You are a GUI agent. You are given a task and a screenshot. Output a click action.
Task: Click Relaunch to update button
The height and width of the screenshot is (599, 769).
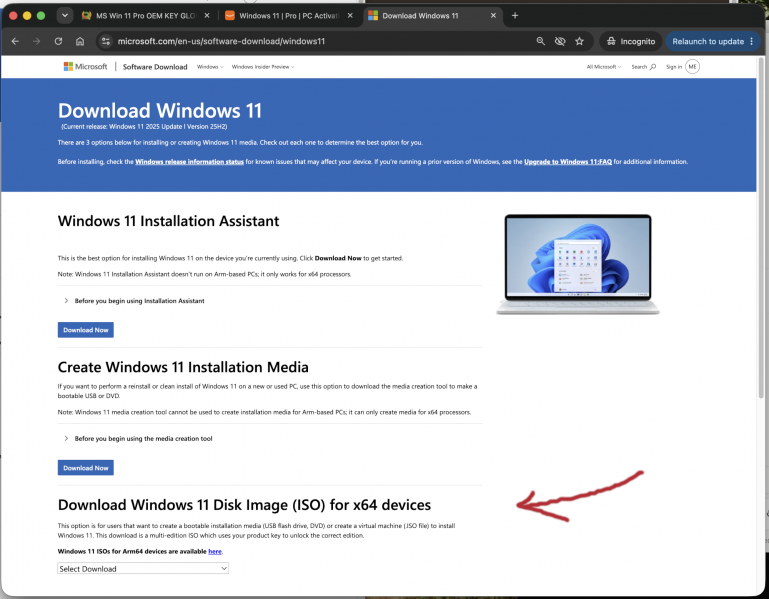point(713,42)
